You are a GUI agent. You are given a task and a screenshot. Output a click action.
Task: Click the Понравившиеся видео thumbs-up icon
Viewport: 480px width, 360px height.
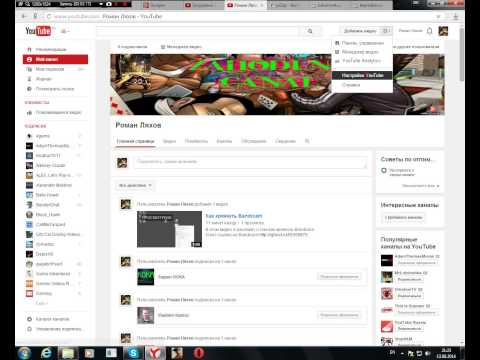[x=29, y=113]
